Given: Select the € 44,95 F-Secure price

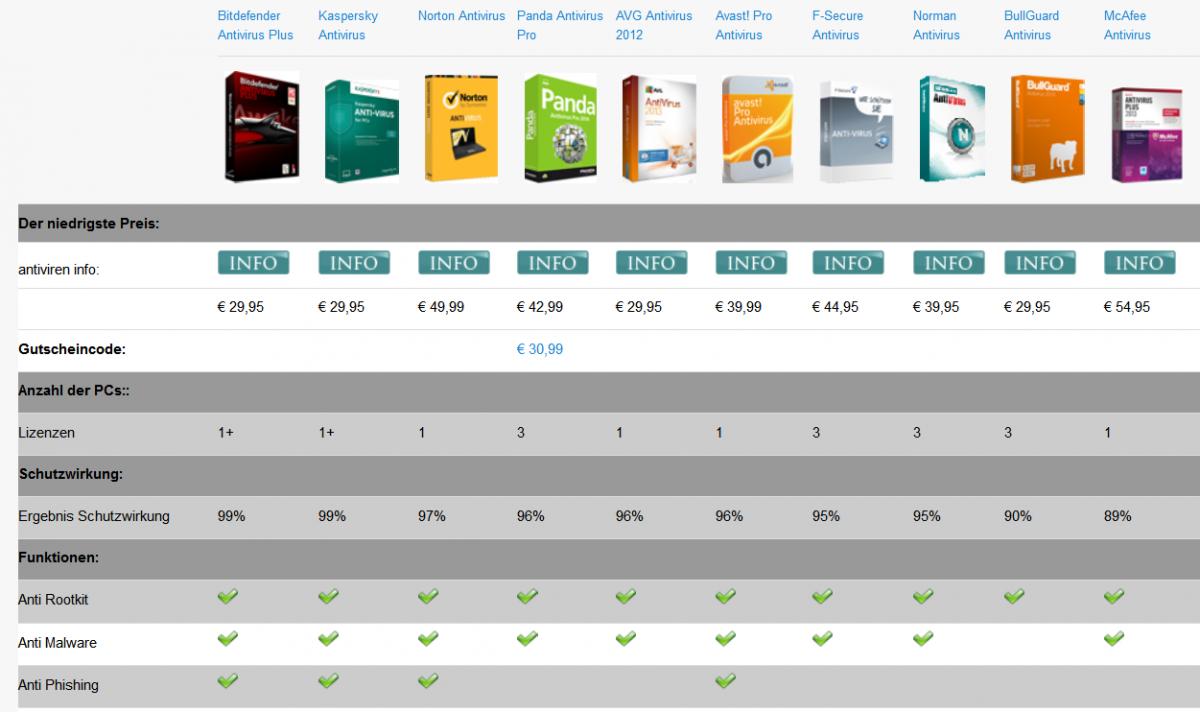Looking at the screenshot, I should [835, 307].
